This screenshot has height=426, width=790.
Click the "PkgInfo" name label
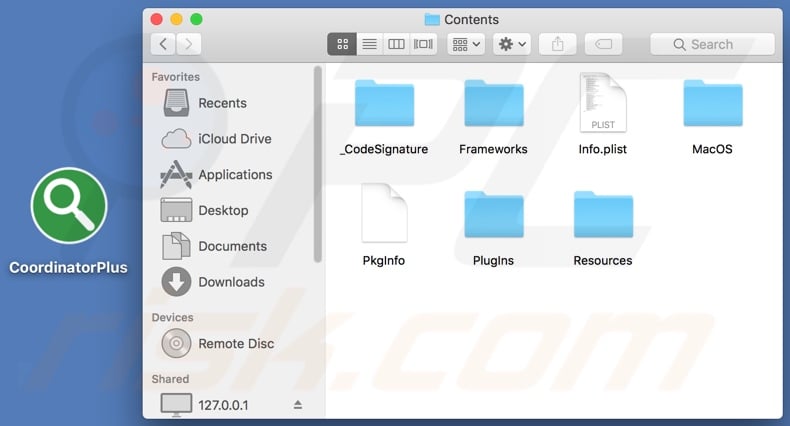[384, 260]
